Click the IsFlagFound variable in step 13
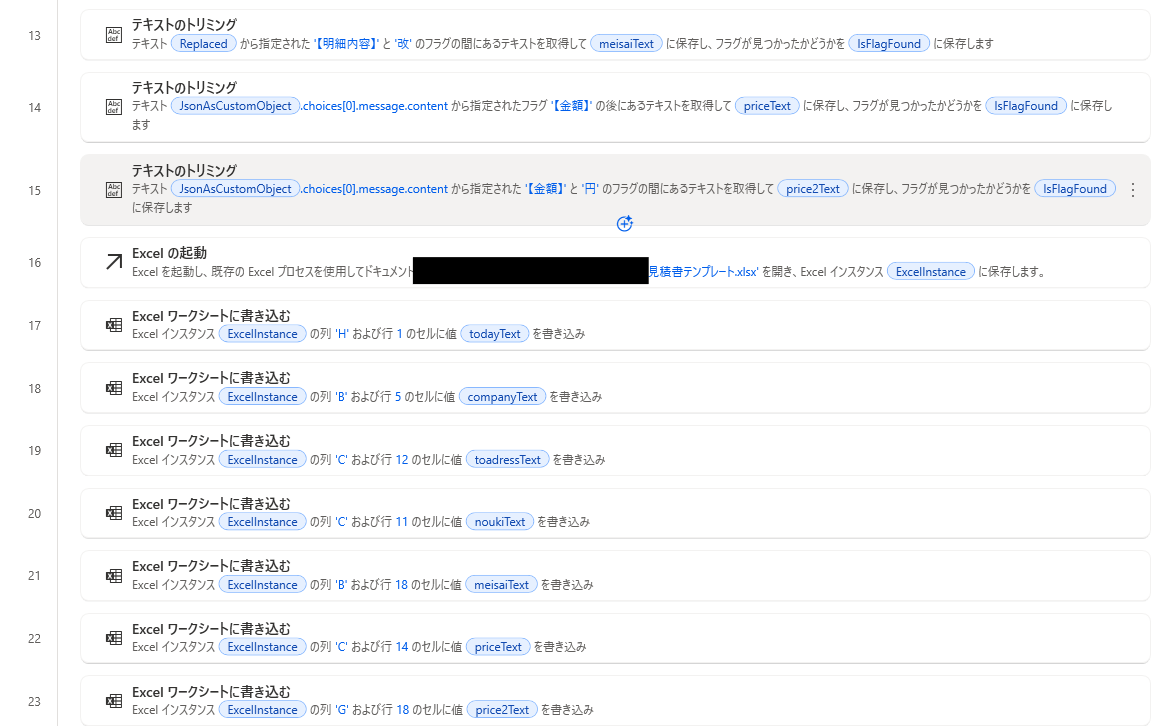Viewport: 1160px width, 726px height. [888, 44]
